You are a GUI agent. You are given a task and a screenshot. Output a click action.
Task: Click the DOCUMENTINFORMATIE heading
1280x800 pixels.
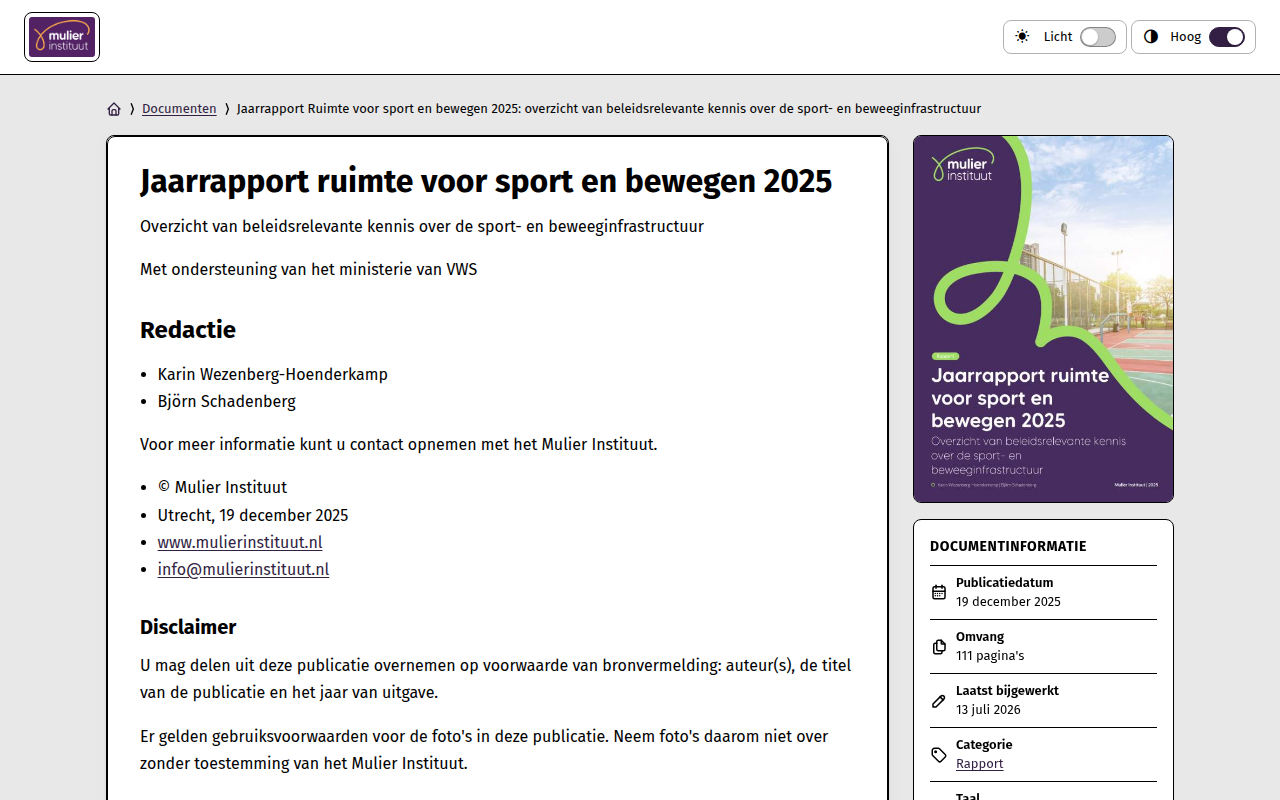tap(1008, 546)
